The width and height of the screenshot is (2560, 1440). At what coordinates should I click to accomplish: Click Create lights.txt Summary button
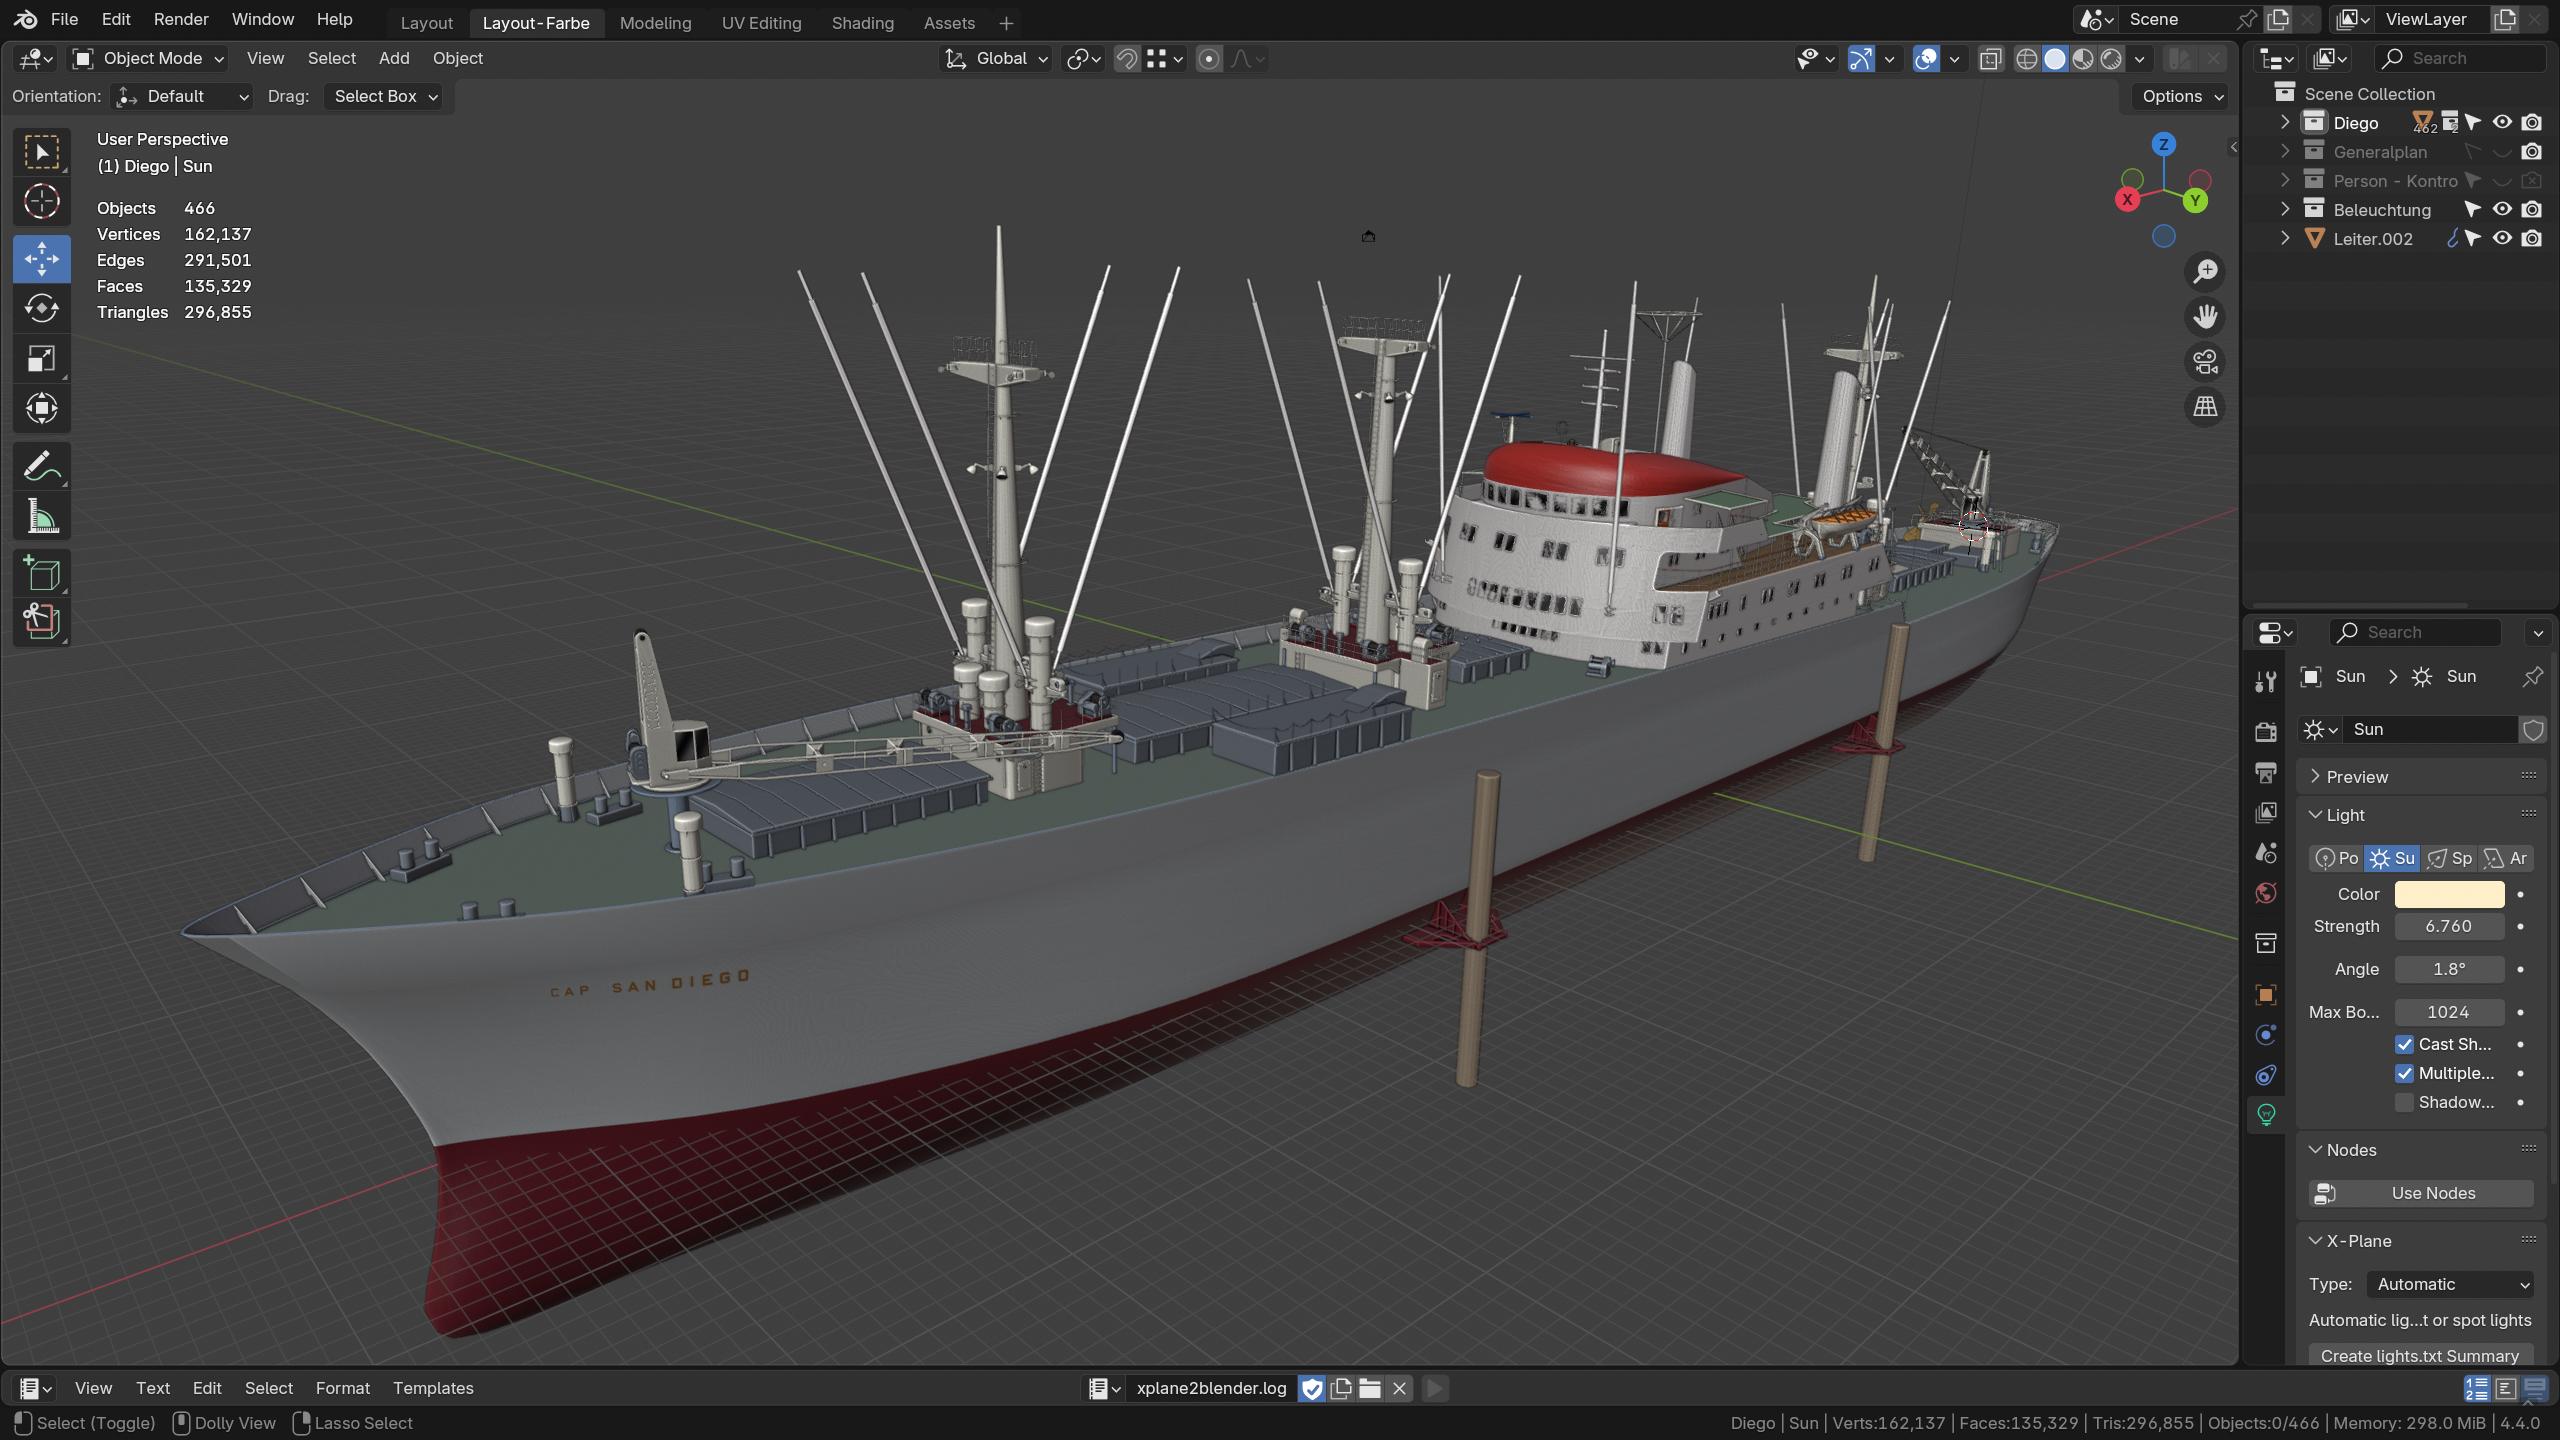point(2421,1356)
